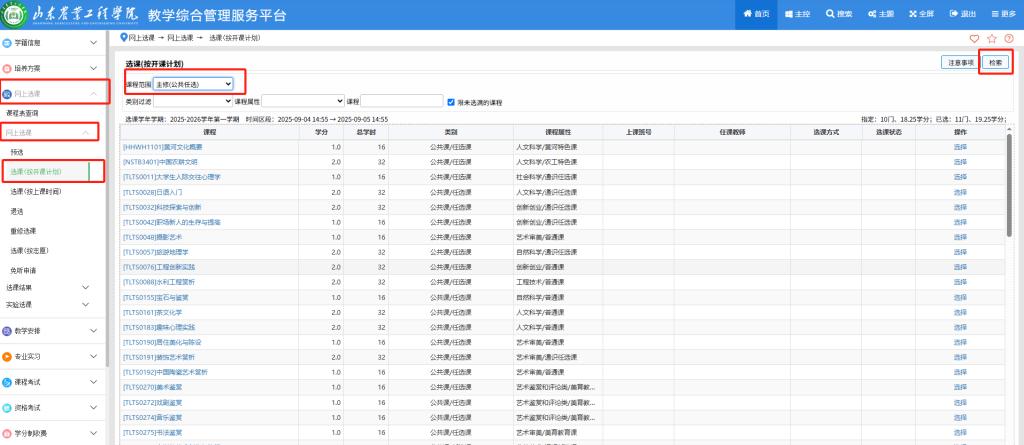Select 选课(按开课计划) in sidebar
This screenshot has height=445, width=1024.
click(35, 172)
